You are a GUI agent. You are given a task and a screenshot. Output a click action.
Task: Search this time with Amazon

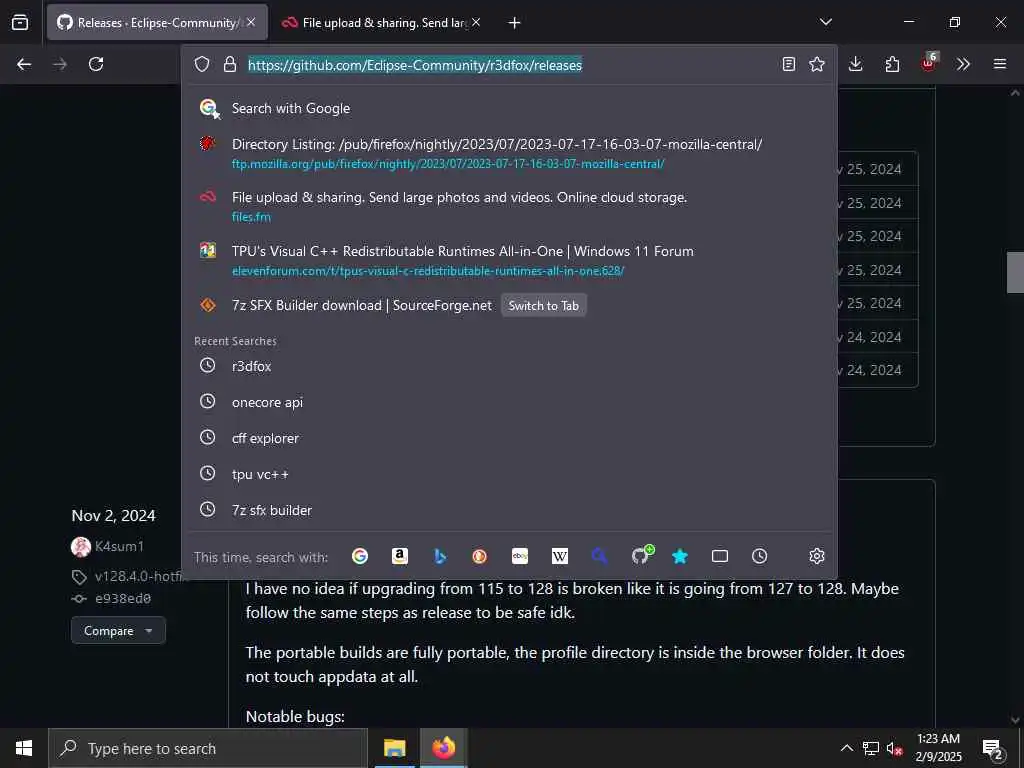[400, 556]
